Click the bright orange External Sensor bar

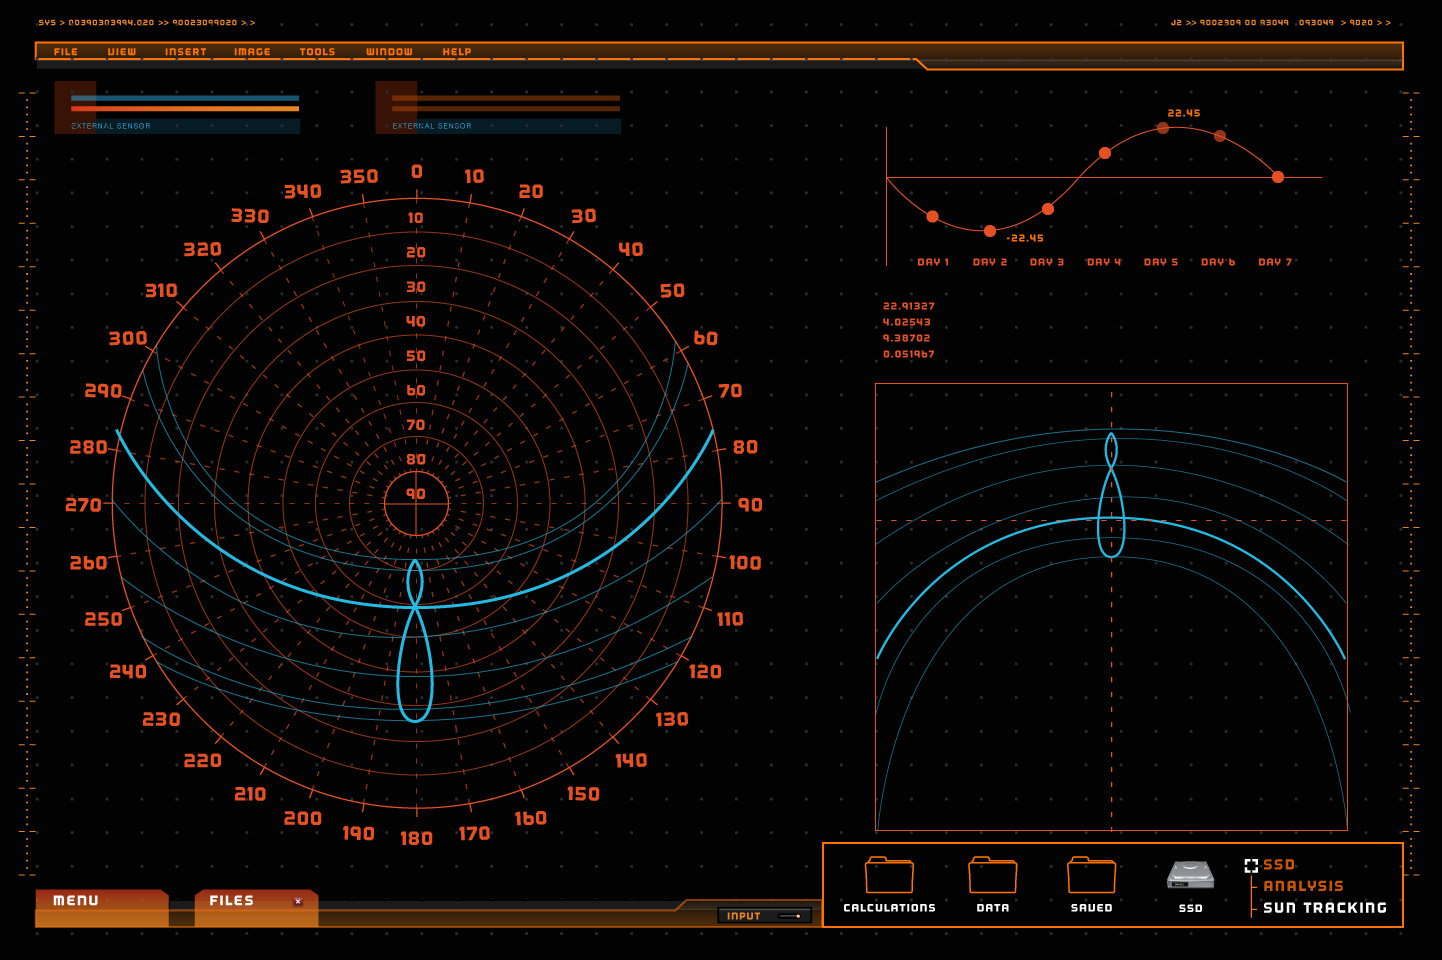[185, 108]
